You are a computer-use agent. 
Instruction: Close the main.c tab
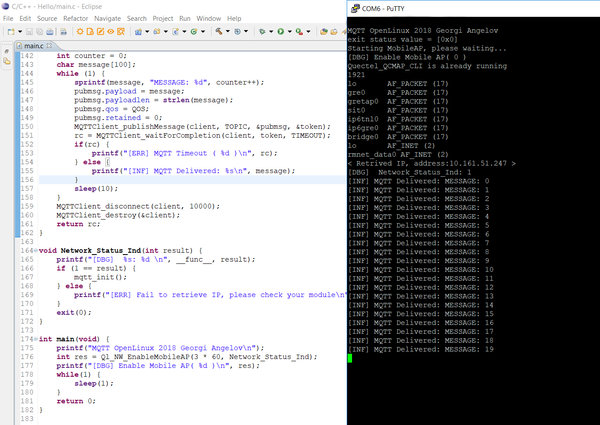tap(49, 46)
